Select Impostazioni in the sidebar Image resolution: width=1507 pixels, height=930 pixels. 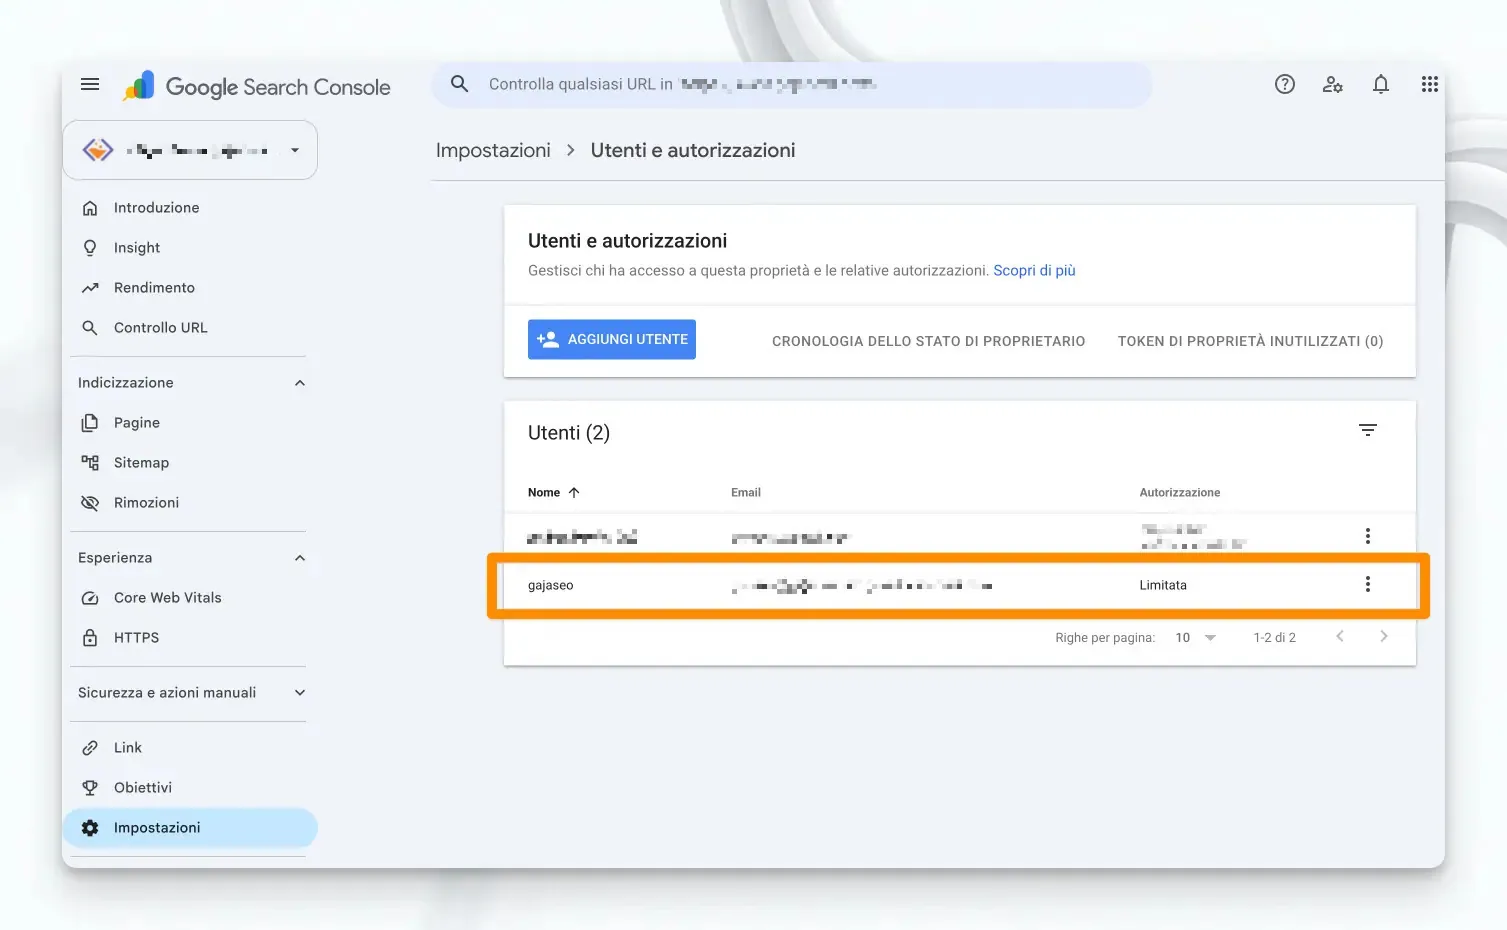point(190,828)
